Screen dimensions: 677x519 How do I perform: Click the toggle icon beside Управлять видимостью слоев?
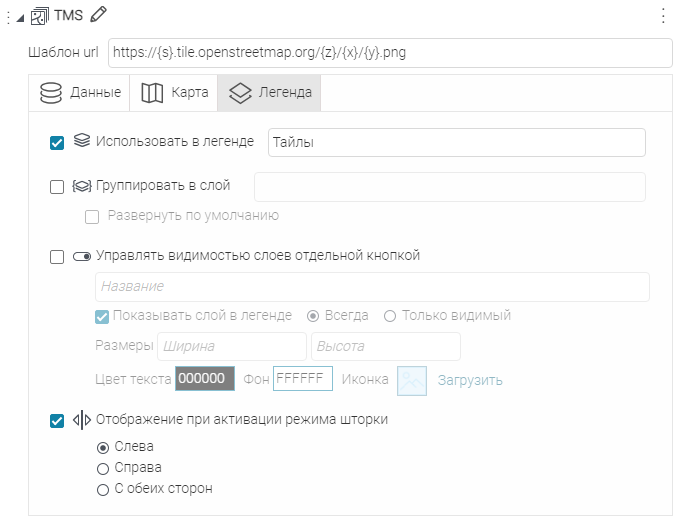click(x=82, y=256)
